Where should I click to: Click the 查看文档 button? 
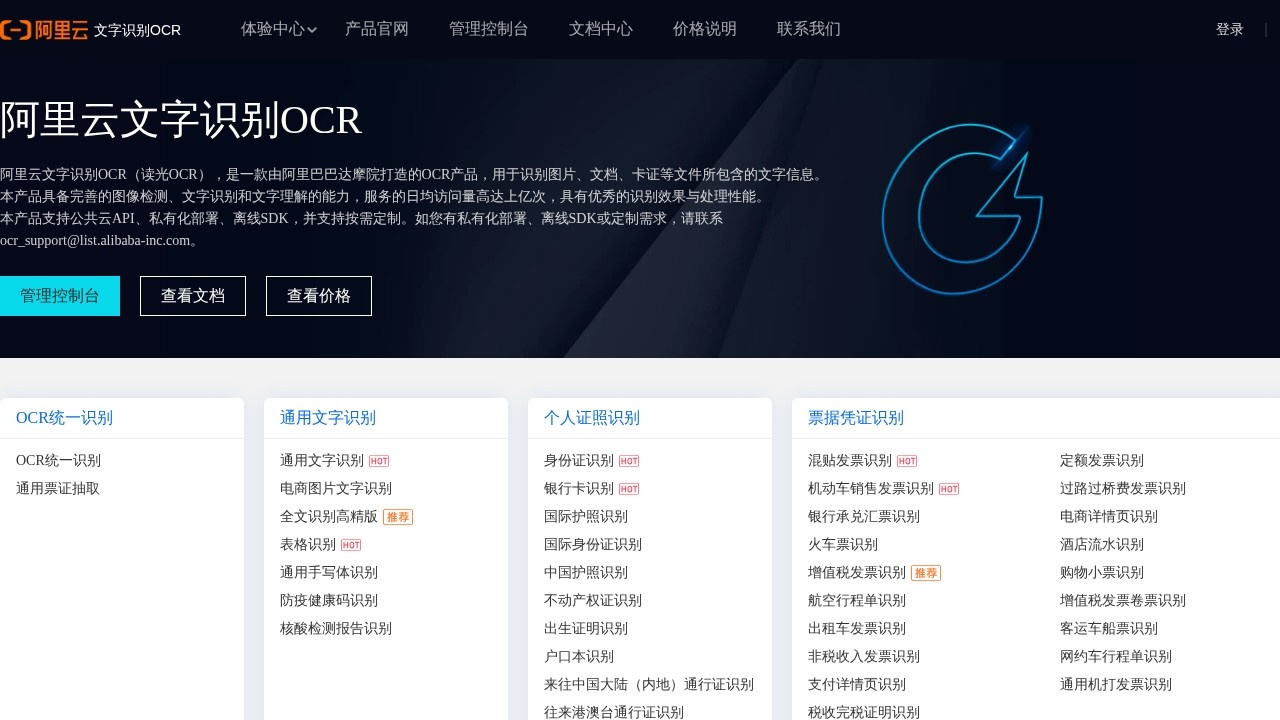point(193,296)
